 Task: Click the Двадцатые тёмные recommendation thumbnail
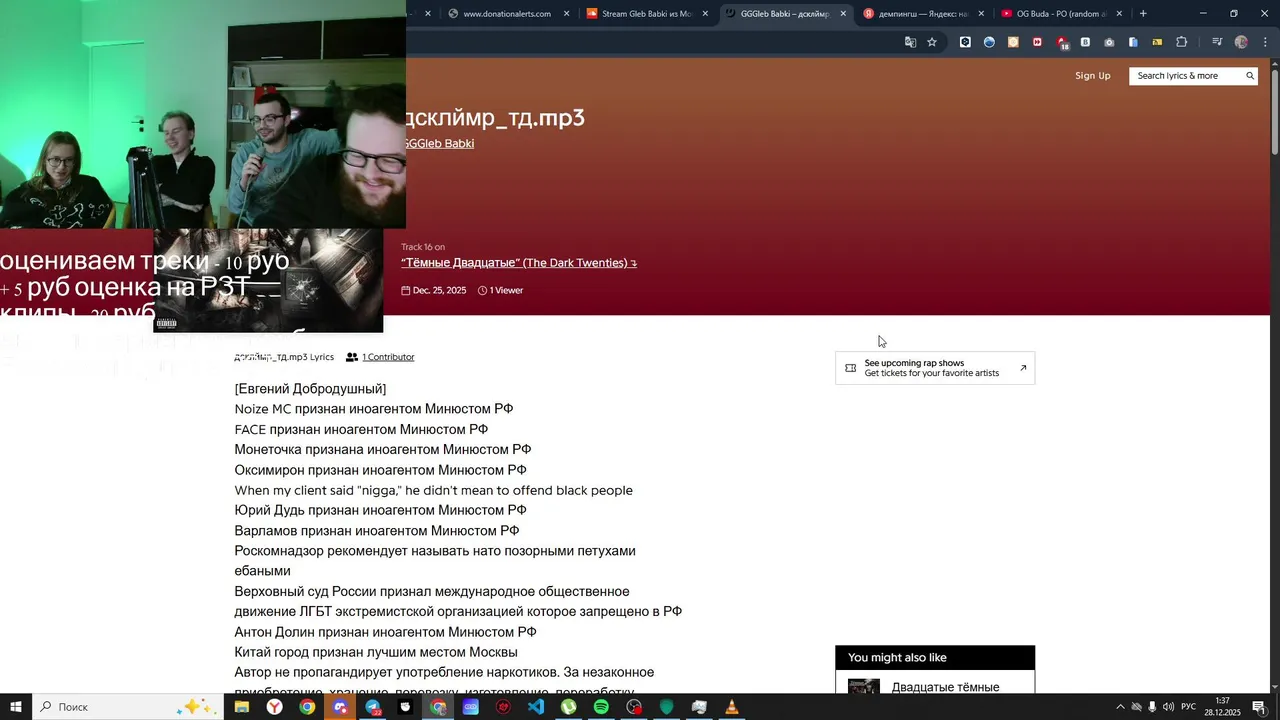864,686
